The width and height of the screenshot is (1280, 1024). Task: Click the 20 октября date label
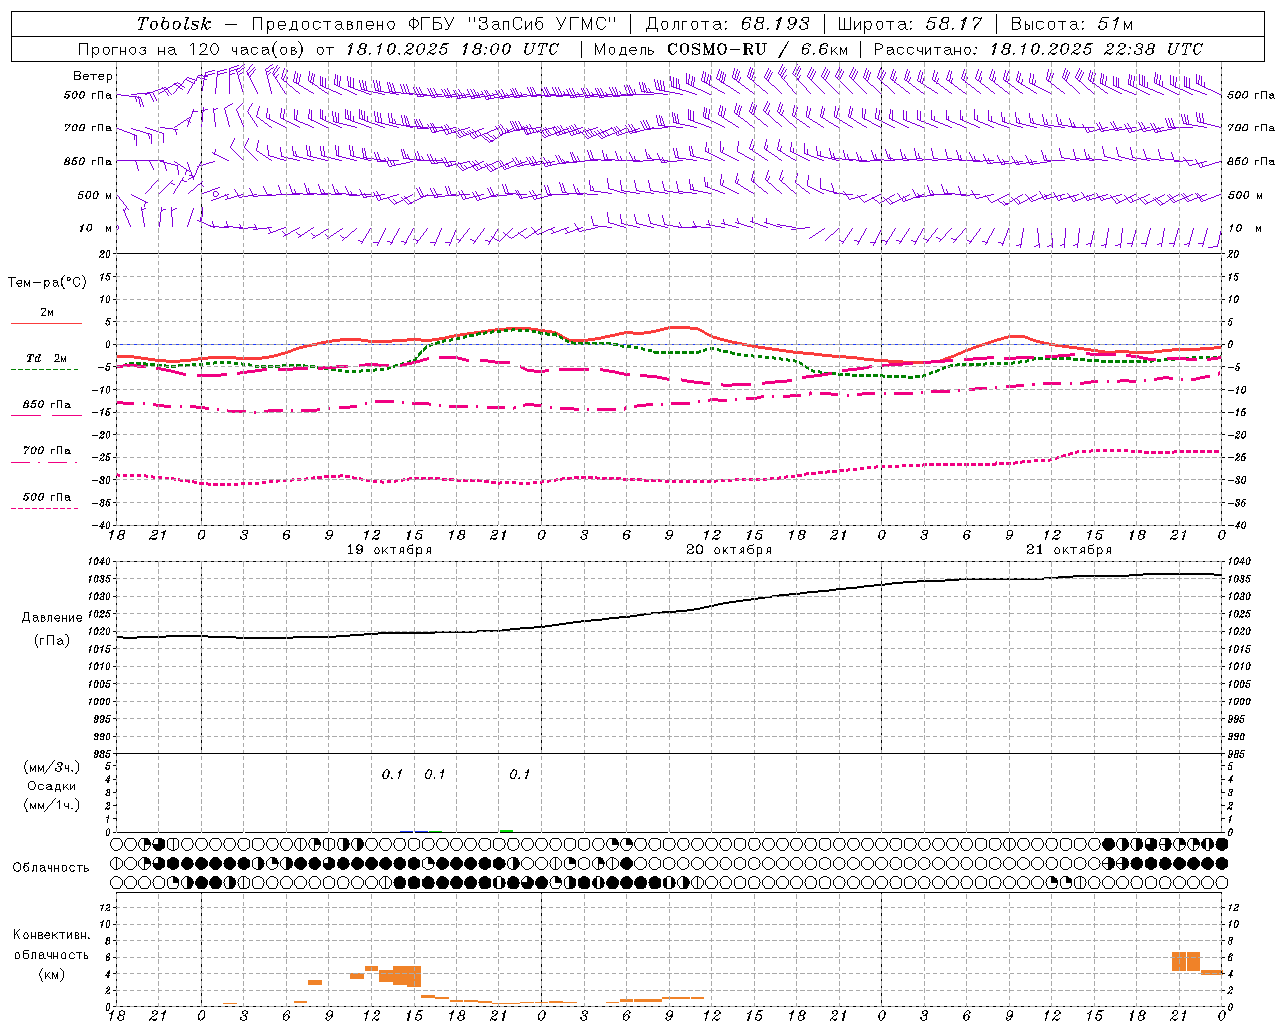[729, 550]
